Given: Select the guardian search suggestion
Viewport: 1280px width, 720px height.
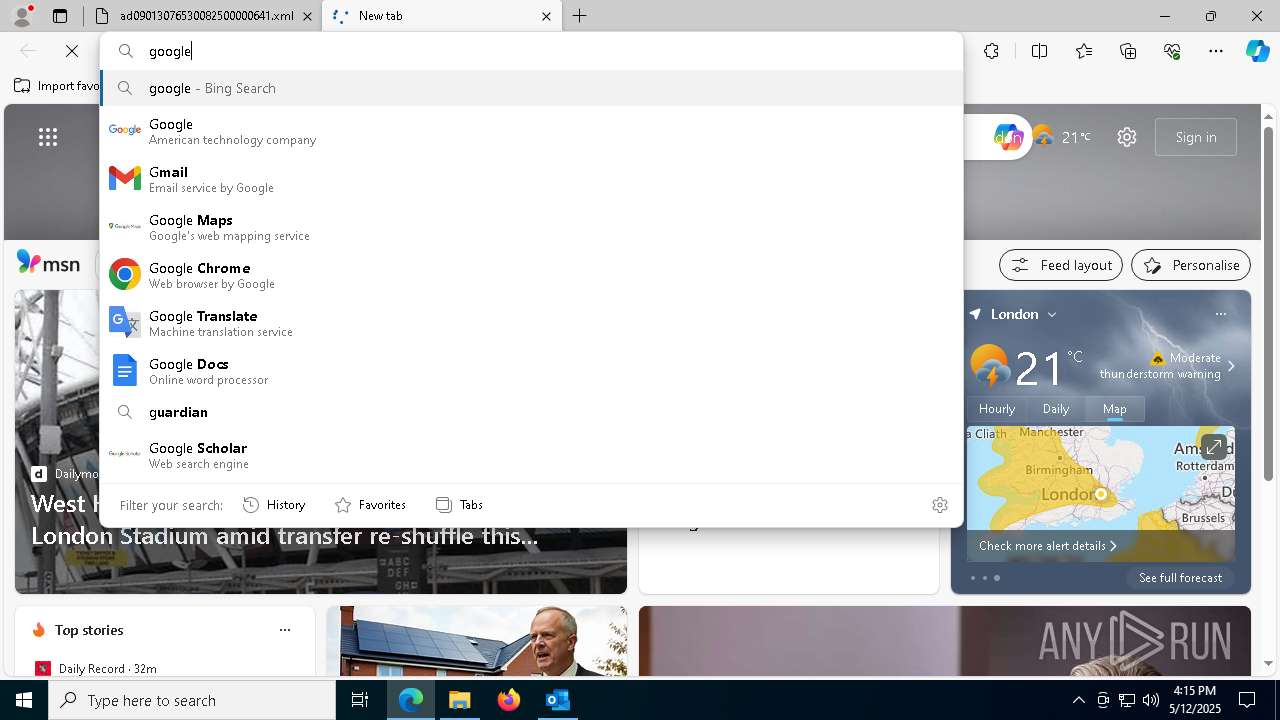Looking at the screenshot, I should pyautogui.click(x=531, y=412).
